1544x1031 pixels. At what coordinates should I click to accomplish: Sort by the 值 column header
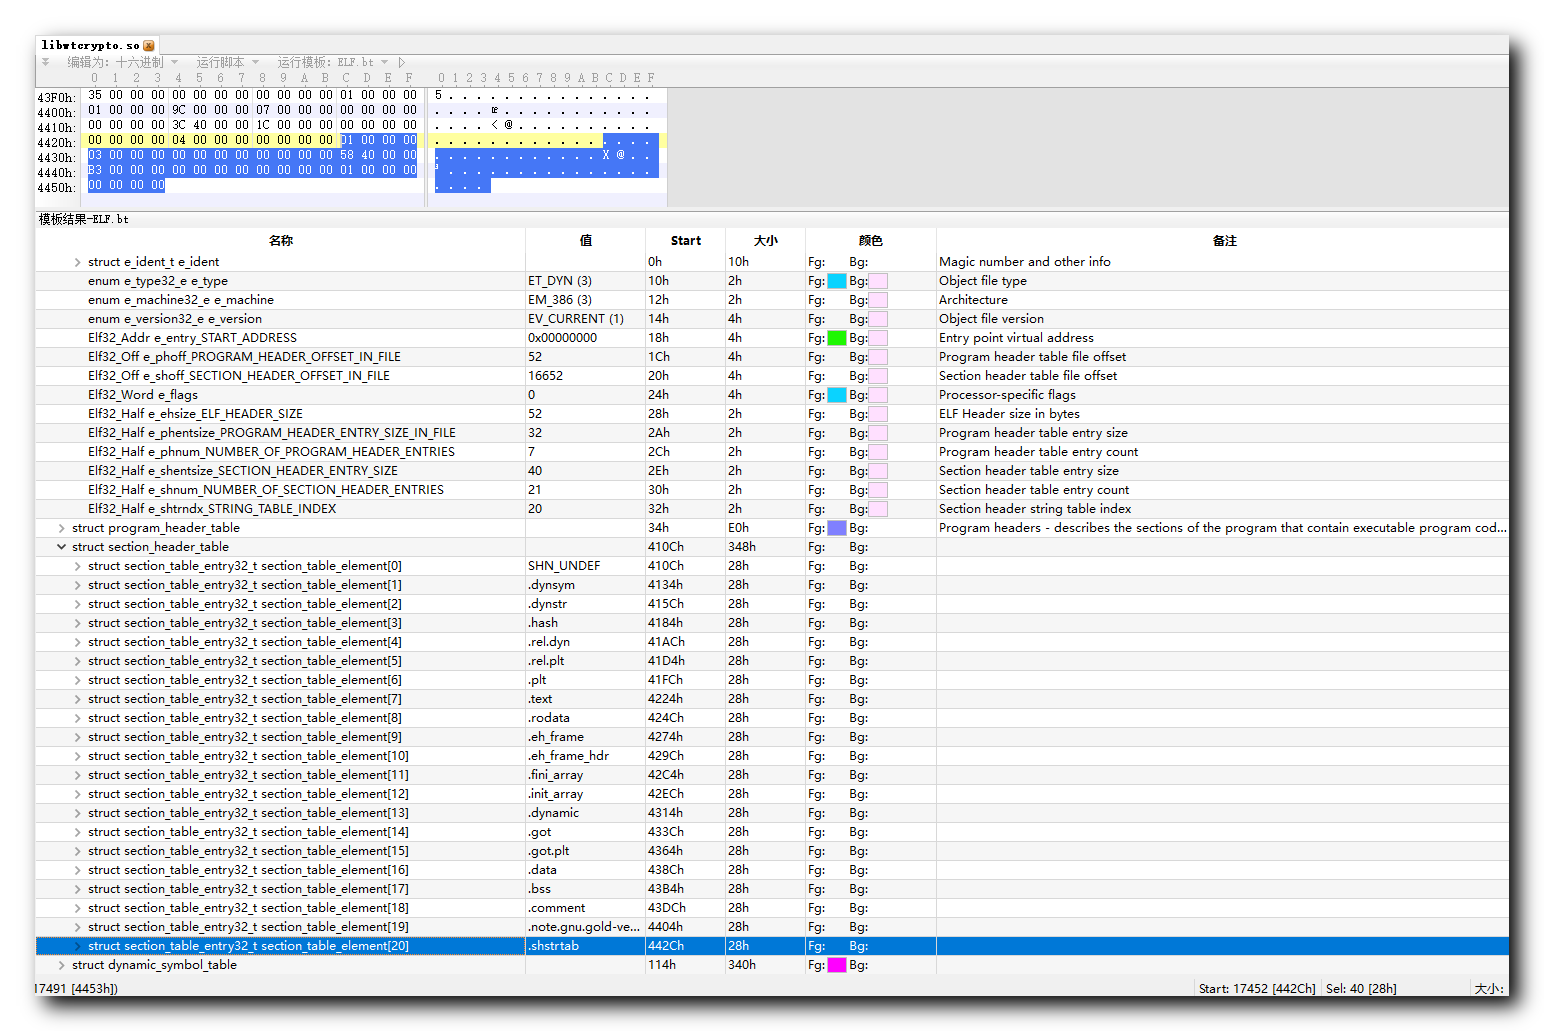pos(586,241)
